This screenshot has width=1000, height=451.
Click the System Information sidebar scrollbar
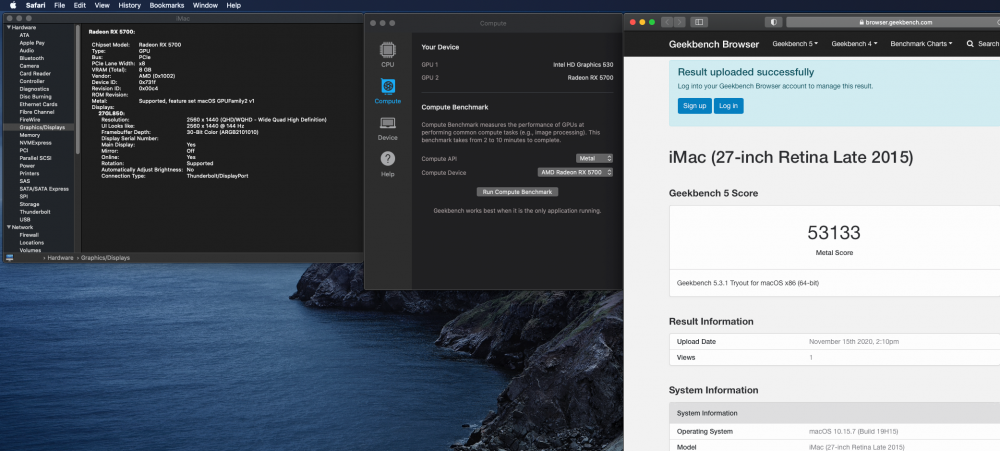[x=78, y=89]
